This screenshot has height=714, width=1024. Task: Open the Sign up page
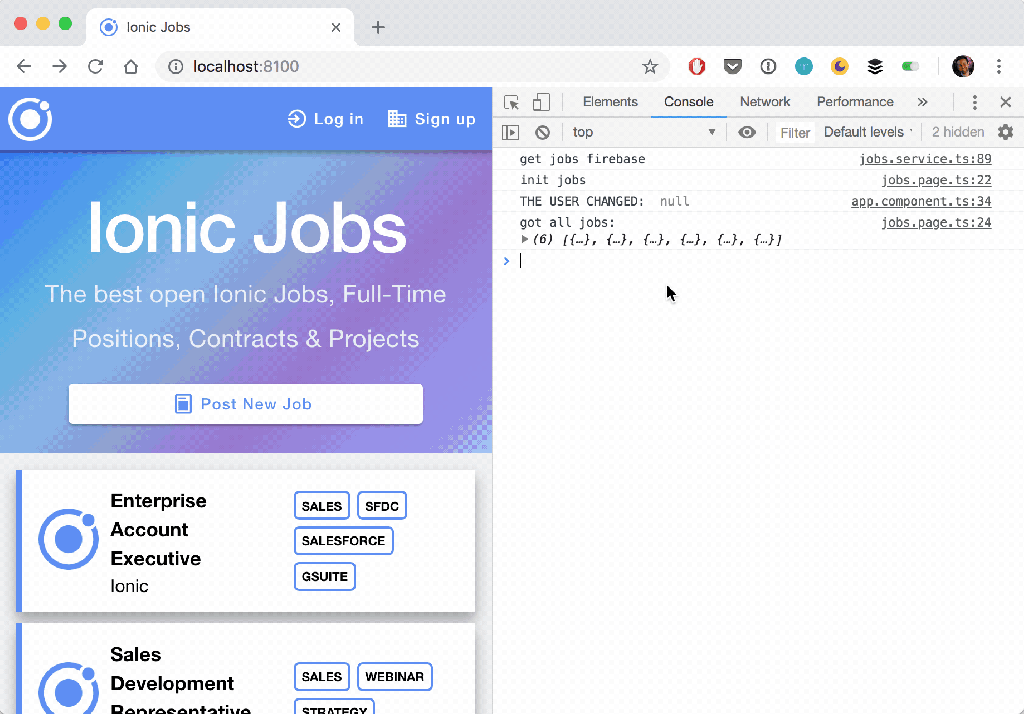[431, 119]
